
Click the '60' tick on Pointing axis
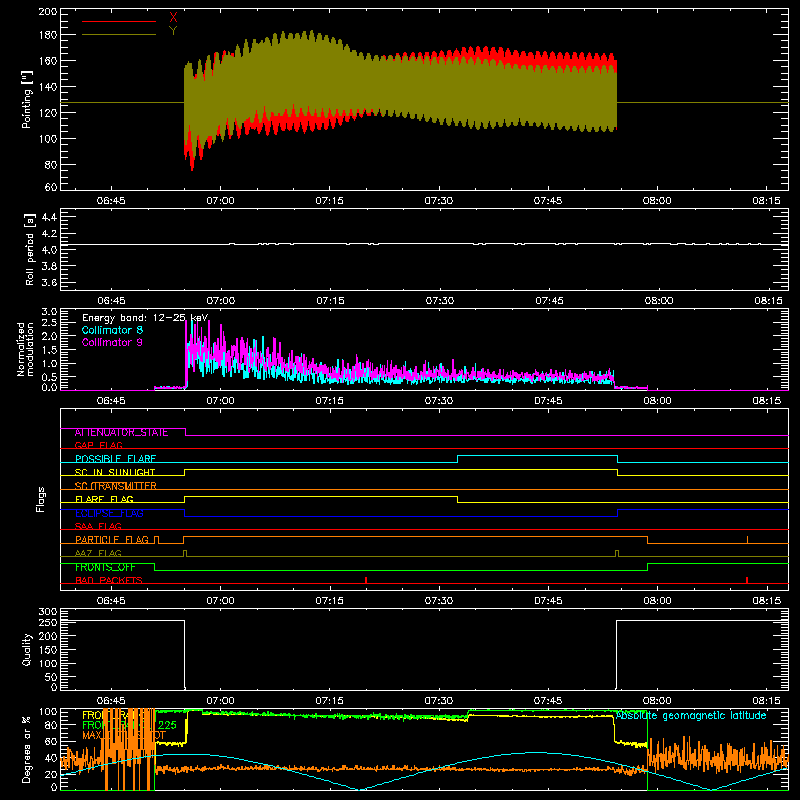51,187
